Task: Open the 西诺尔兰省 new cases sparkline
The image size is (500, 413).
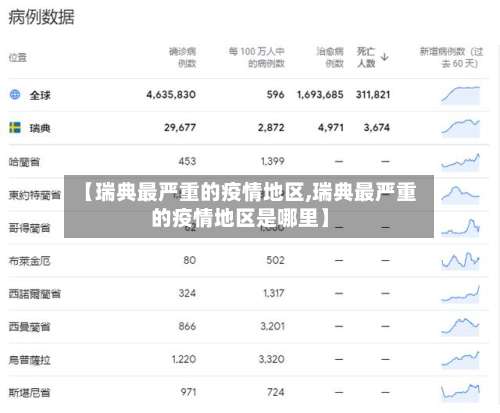Action: coord(461,294)
